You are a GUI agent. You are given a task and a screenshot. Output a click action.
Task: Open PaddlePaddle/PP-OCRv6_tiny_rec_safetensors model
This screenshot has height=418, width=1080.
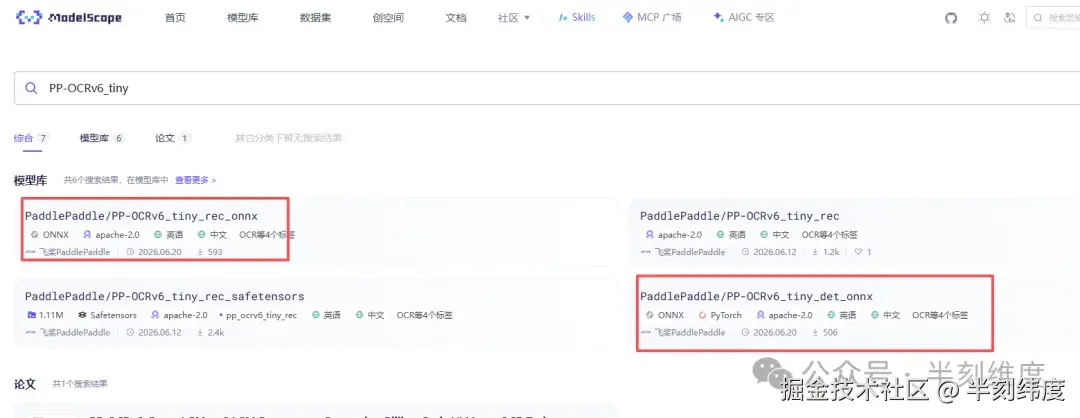click(x=165, y=297)
